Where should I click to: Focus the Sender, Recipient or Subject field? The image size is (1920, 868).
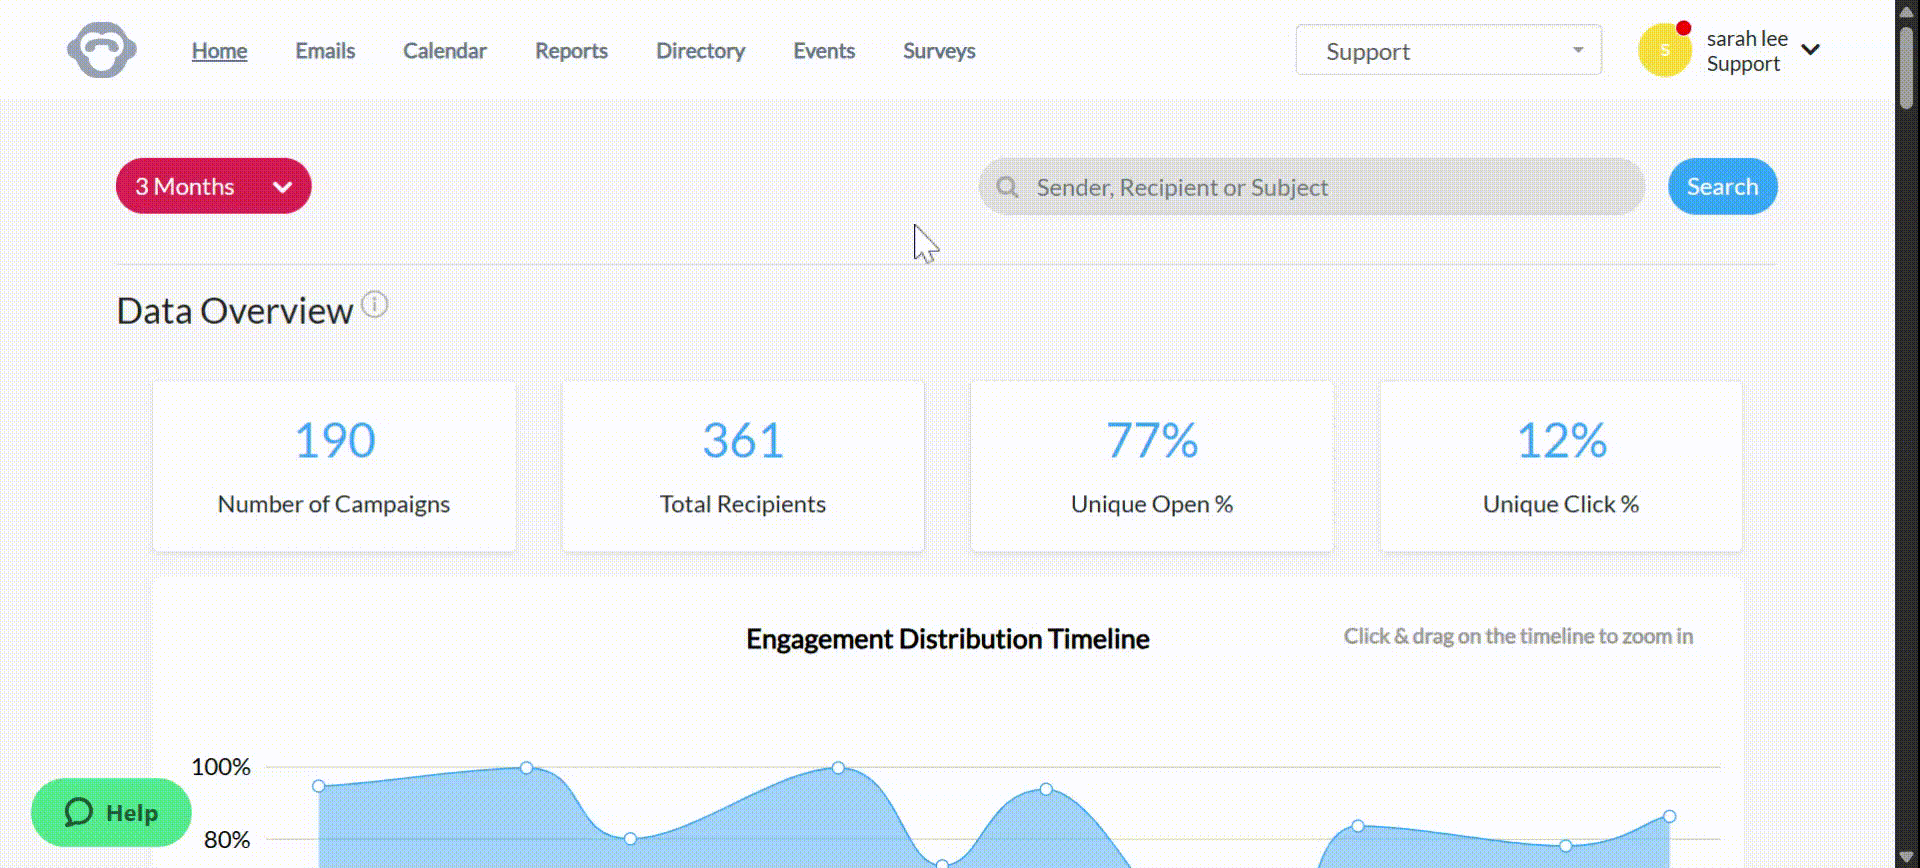(x=1311, y=186)
